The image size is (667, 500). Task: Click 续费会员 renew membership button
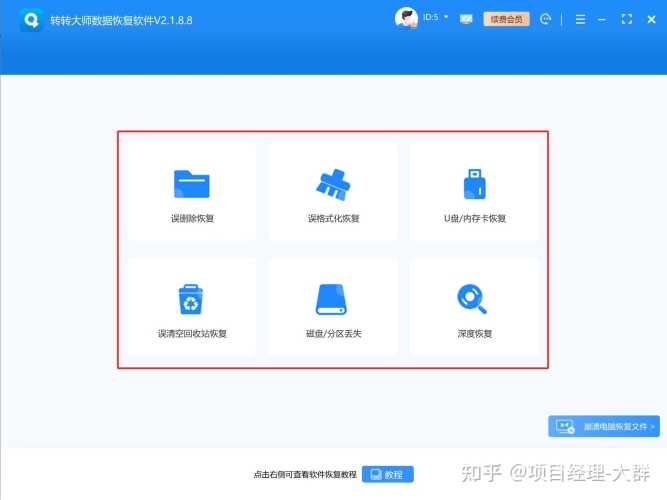click(x=506, y=19)
